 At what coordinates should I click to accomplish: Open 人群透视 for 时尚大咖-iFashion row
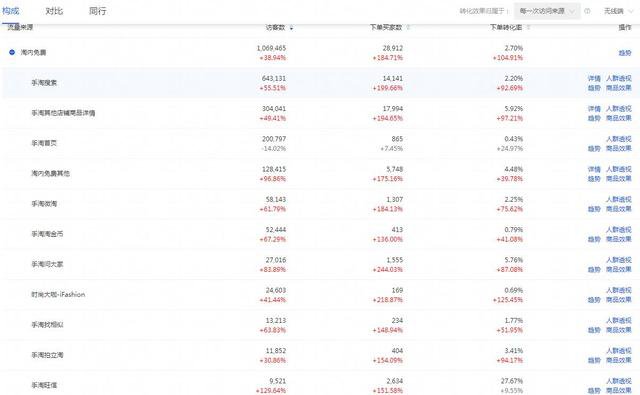coord(618,290)
